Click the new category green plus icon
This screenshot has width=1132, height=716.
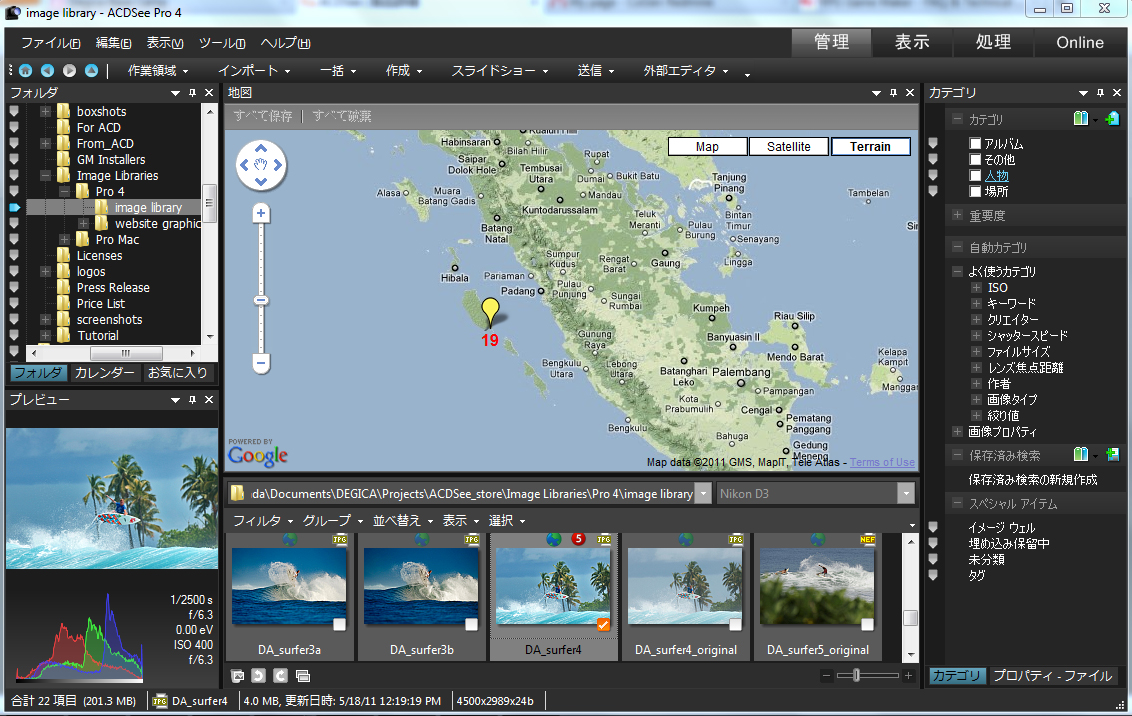click(x=1112, y=119)
